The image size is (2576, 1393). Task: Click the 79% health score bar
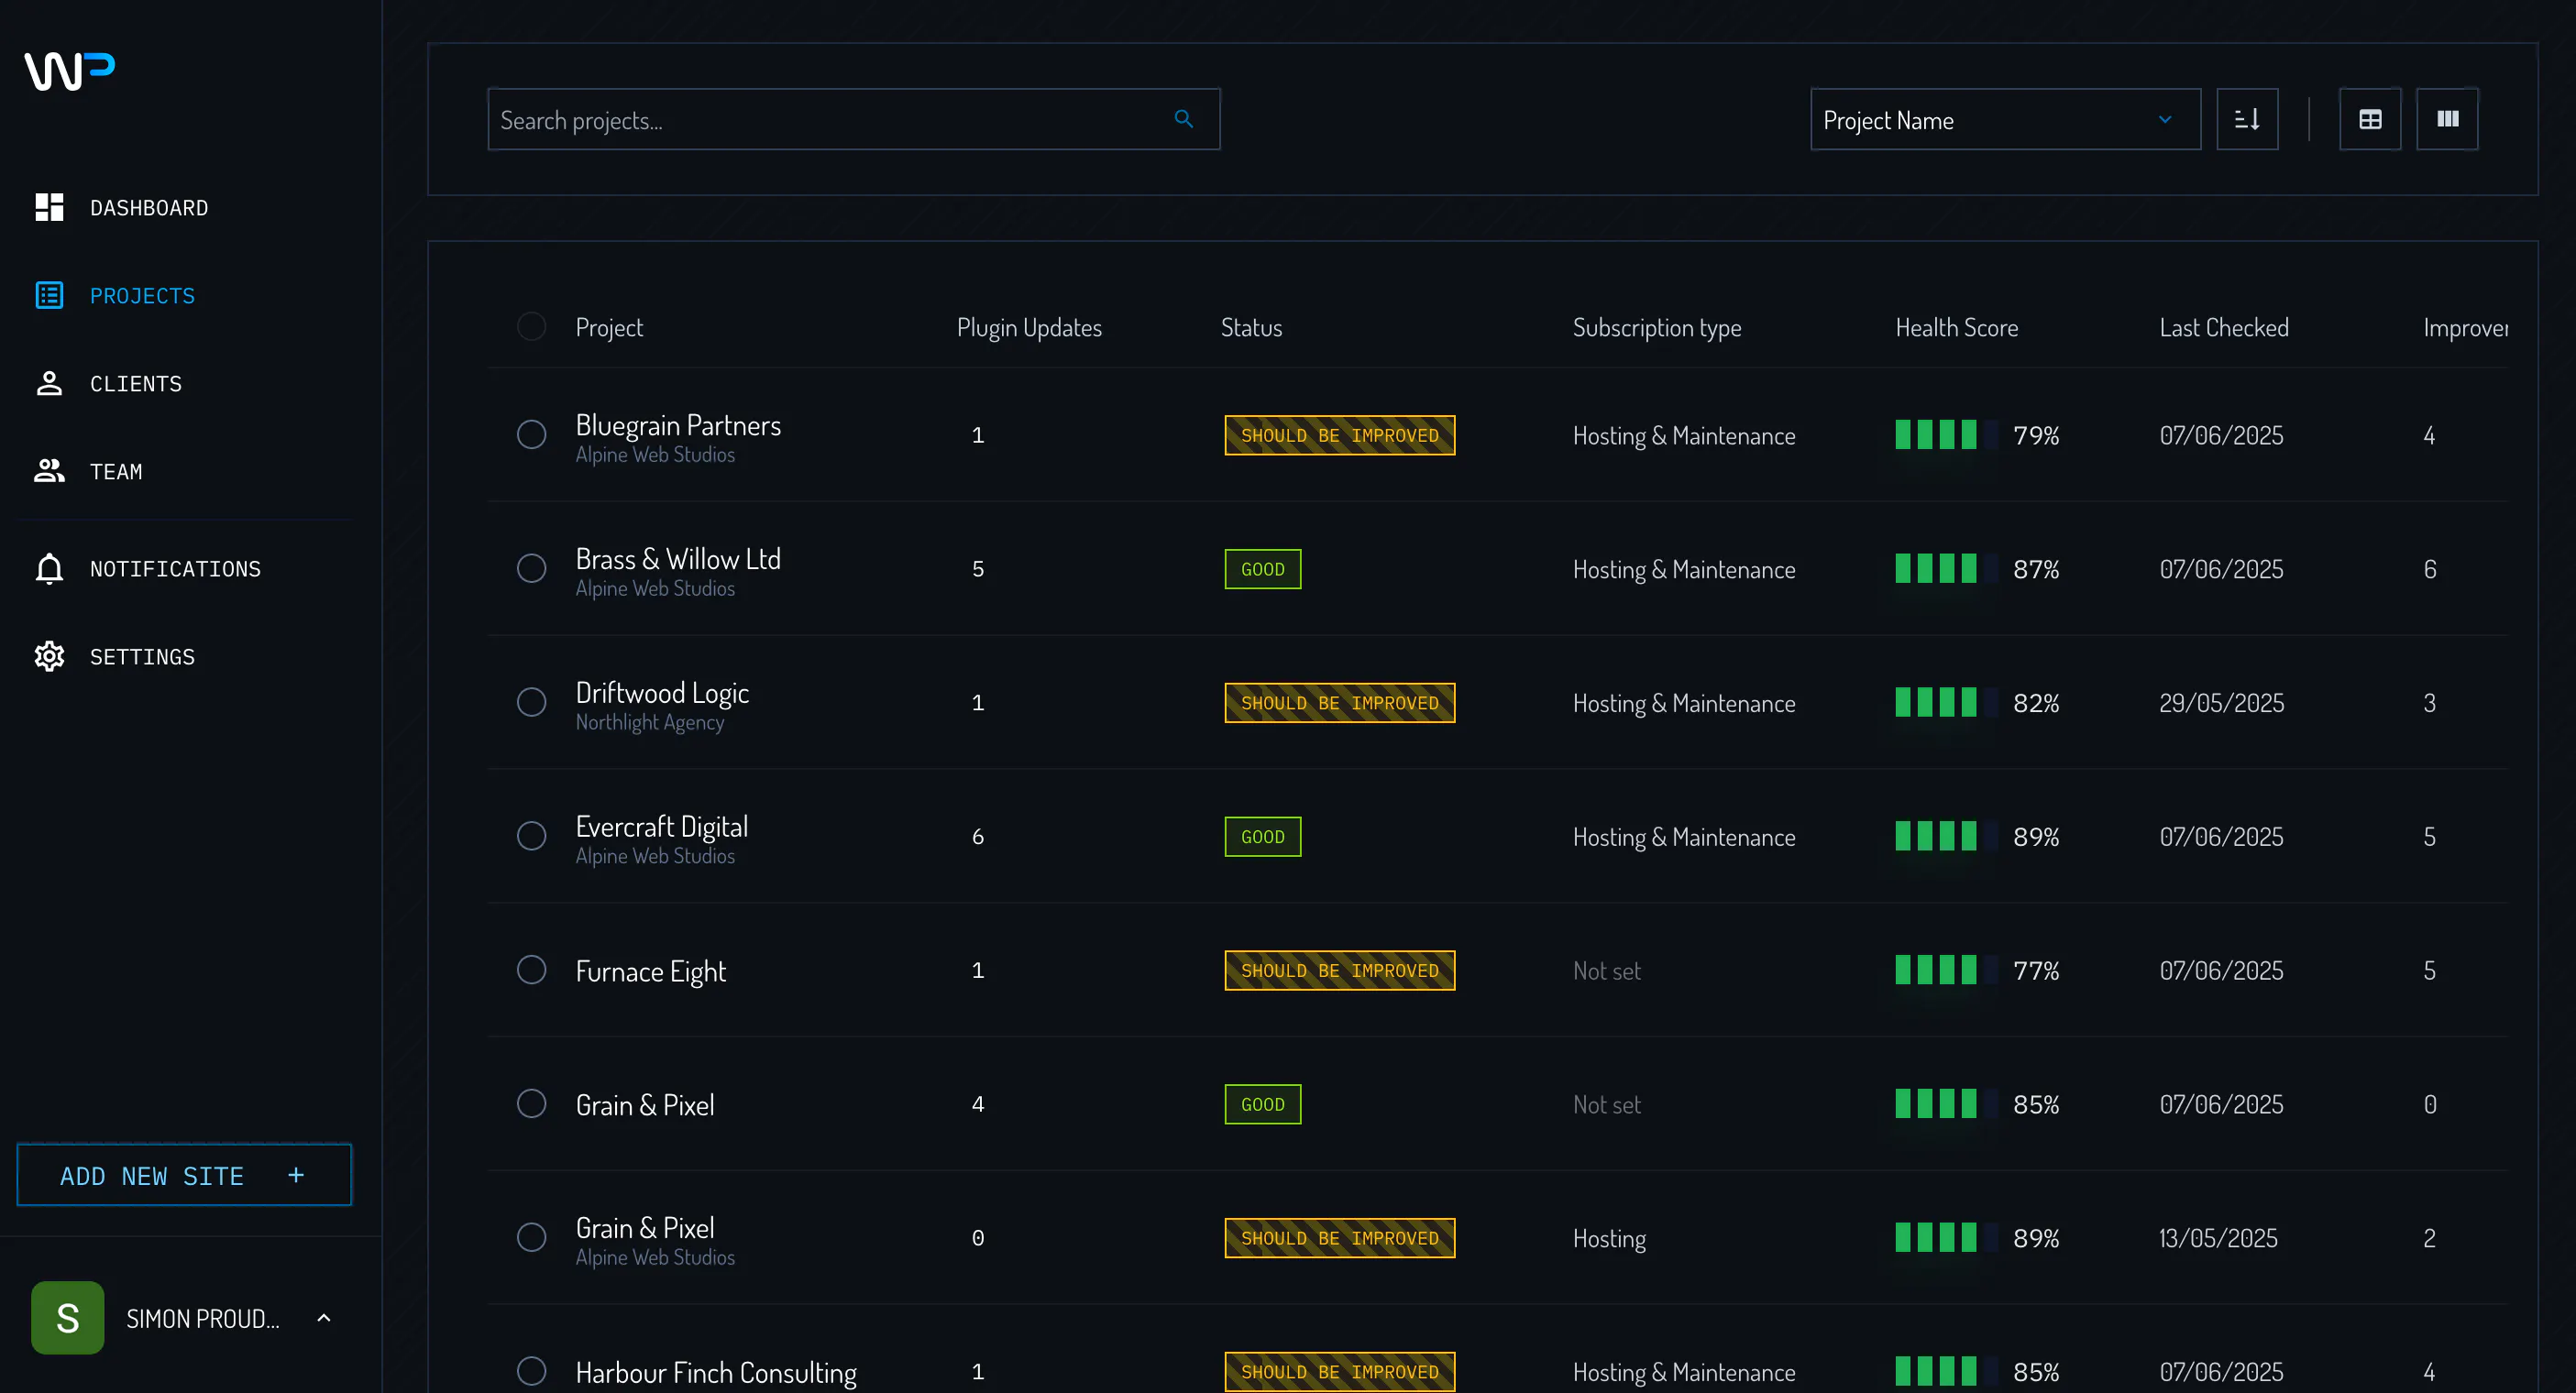point(1946,435)
